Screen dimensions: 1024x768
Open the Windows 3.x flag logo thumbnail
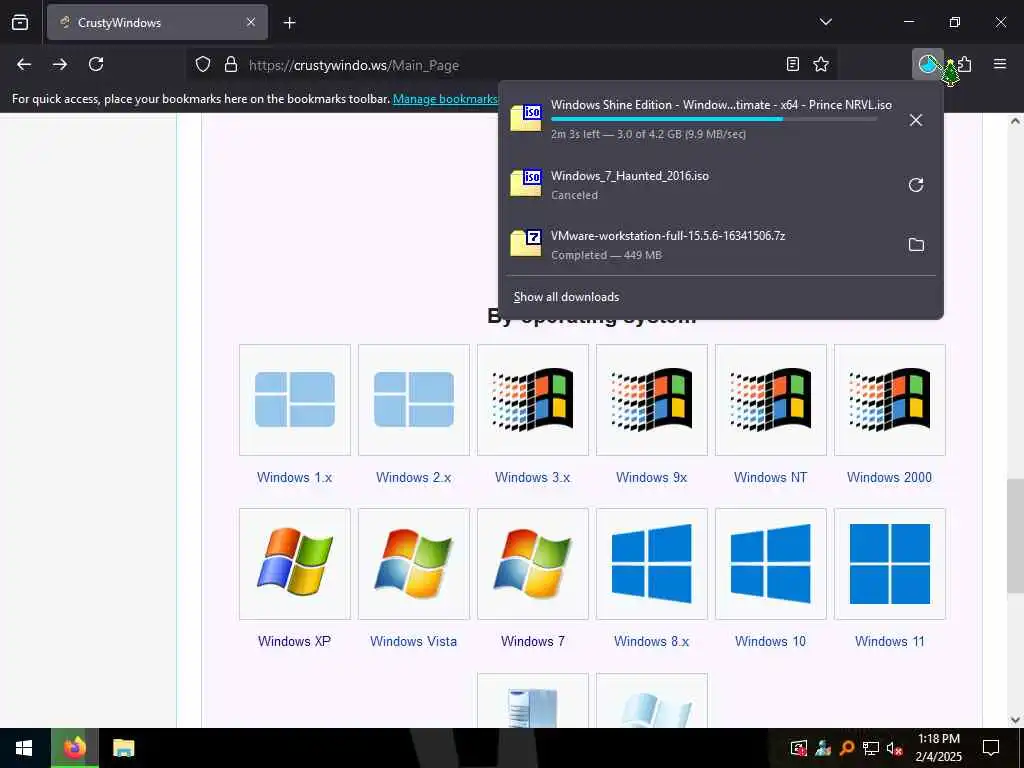pyautogui.click(x=533, y=400)
